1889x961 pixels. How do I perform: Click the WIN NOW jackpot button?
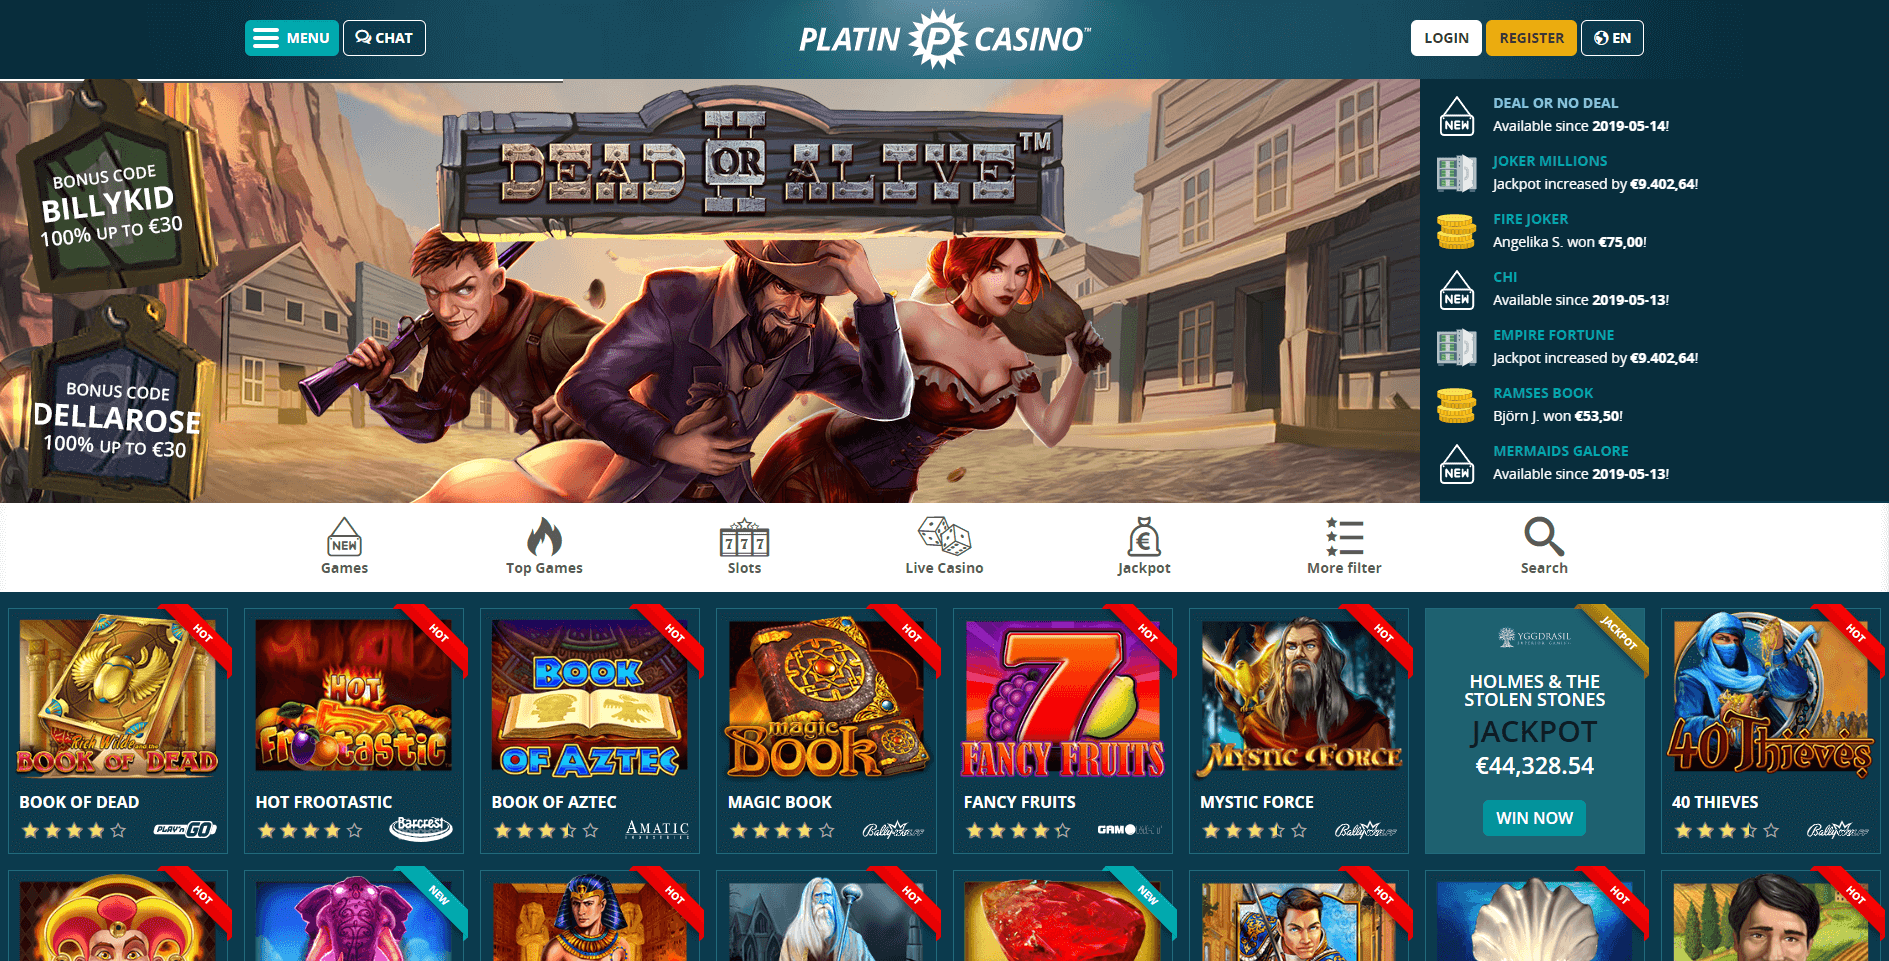(1534, 818)
